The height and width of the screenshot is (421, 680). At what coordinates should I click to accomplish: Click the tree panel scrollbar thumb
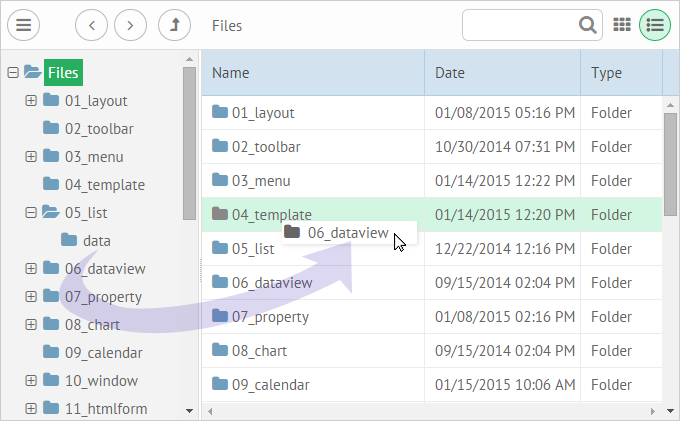click(x=190, y=143)
